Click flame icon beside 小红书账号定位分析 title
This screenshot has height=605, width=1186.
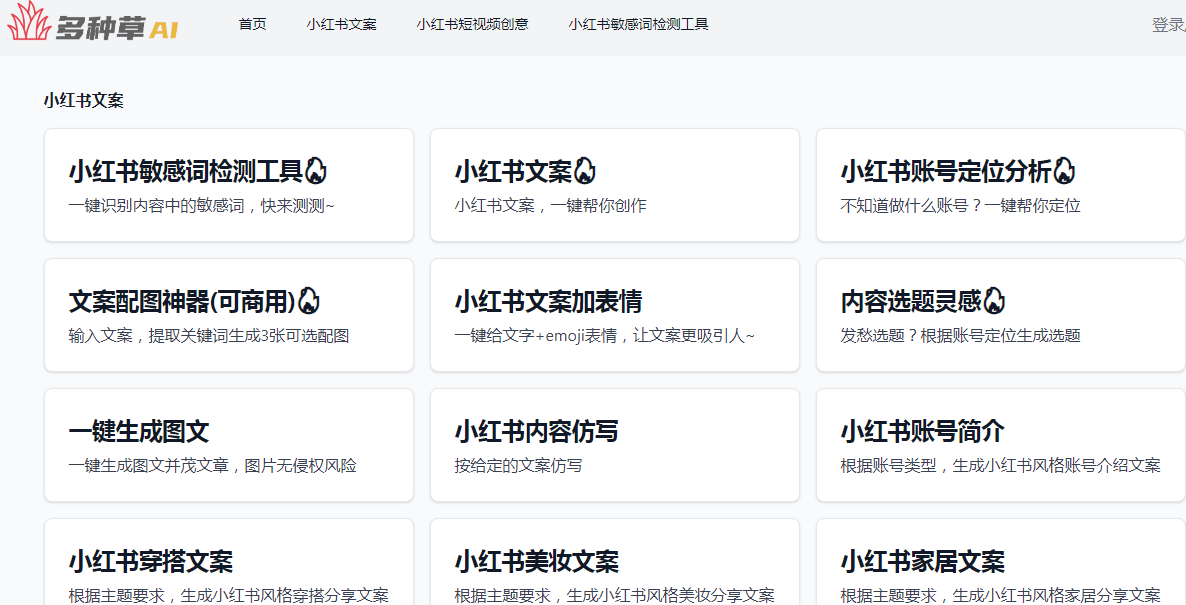click(1064, 171)
